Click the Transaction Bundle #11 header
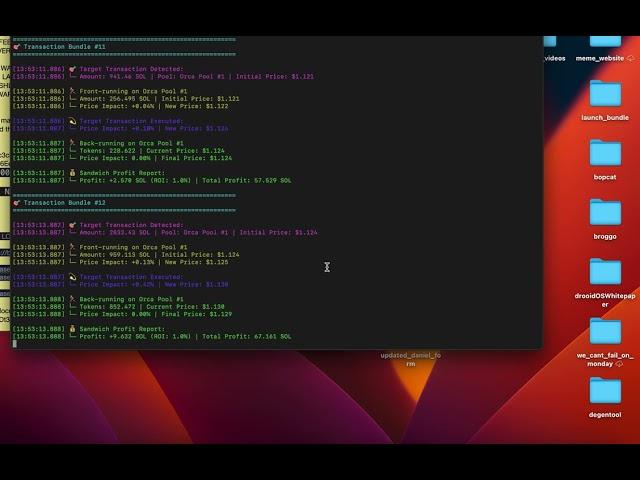Screen dimensions: 640x480 click(x=60, y=47)
